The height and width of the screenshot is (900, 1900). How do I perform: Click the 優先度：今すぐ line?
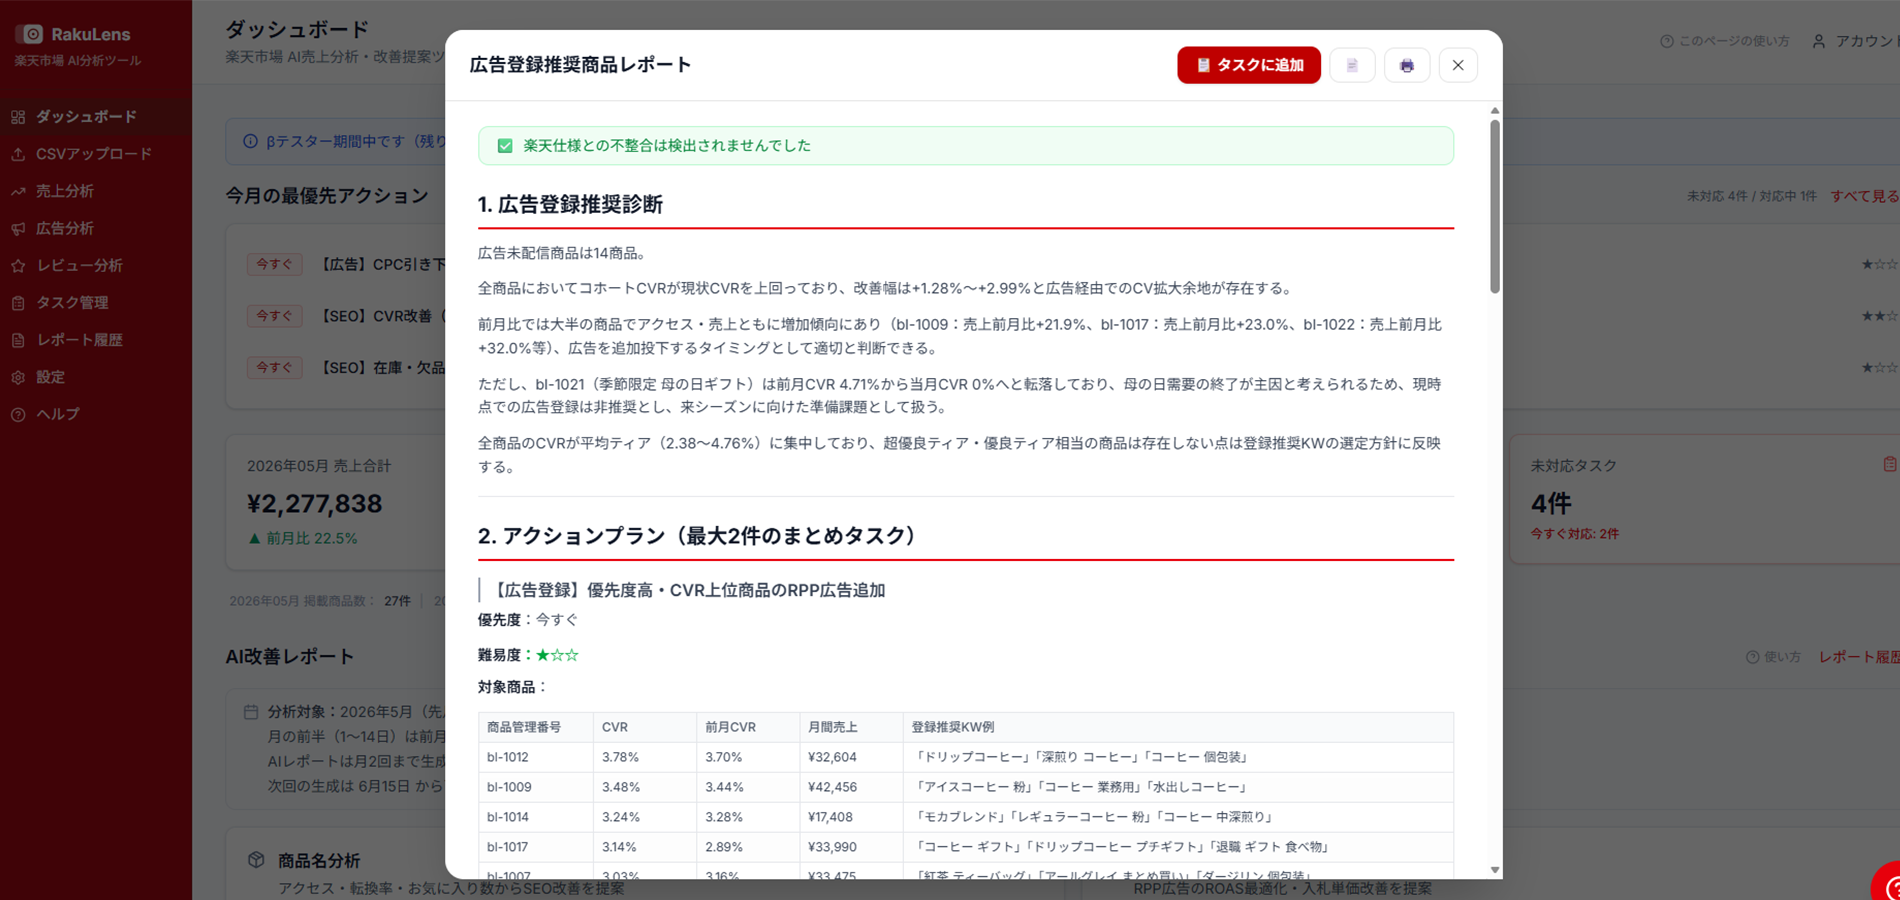pyautogui.click(x=528, y=620)
